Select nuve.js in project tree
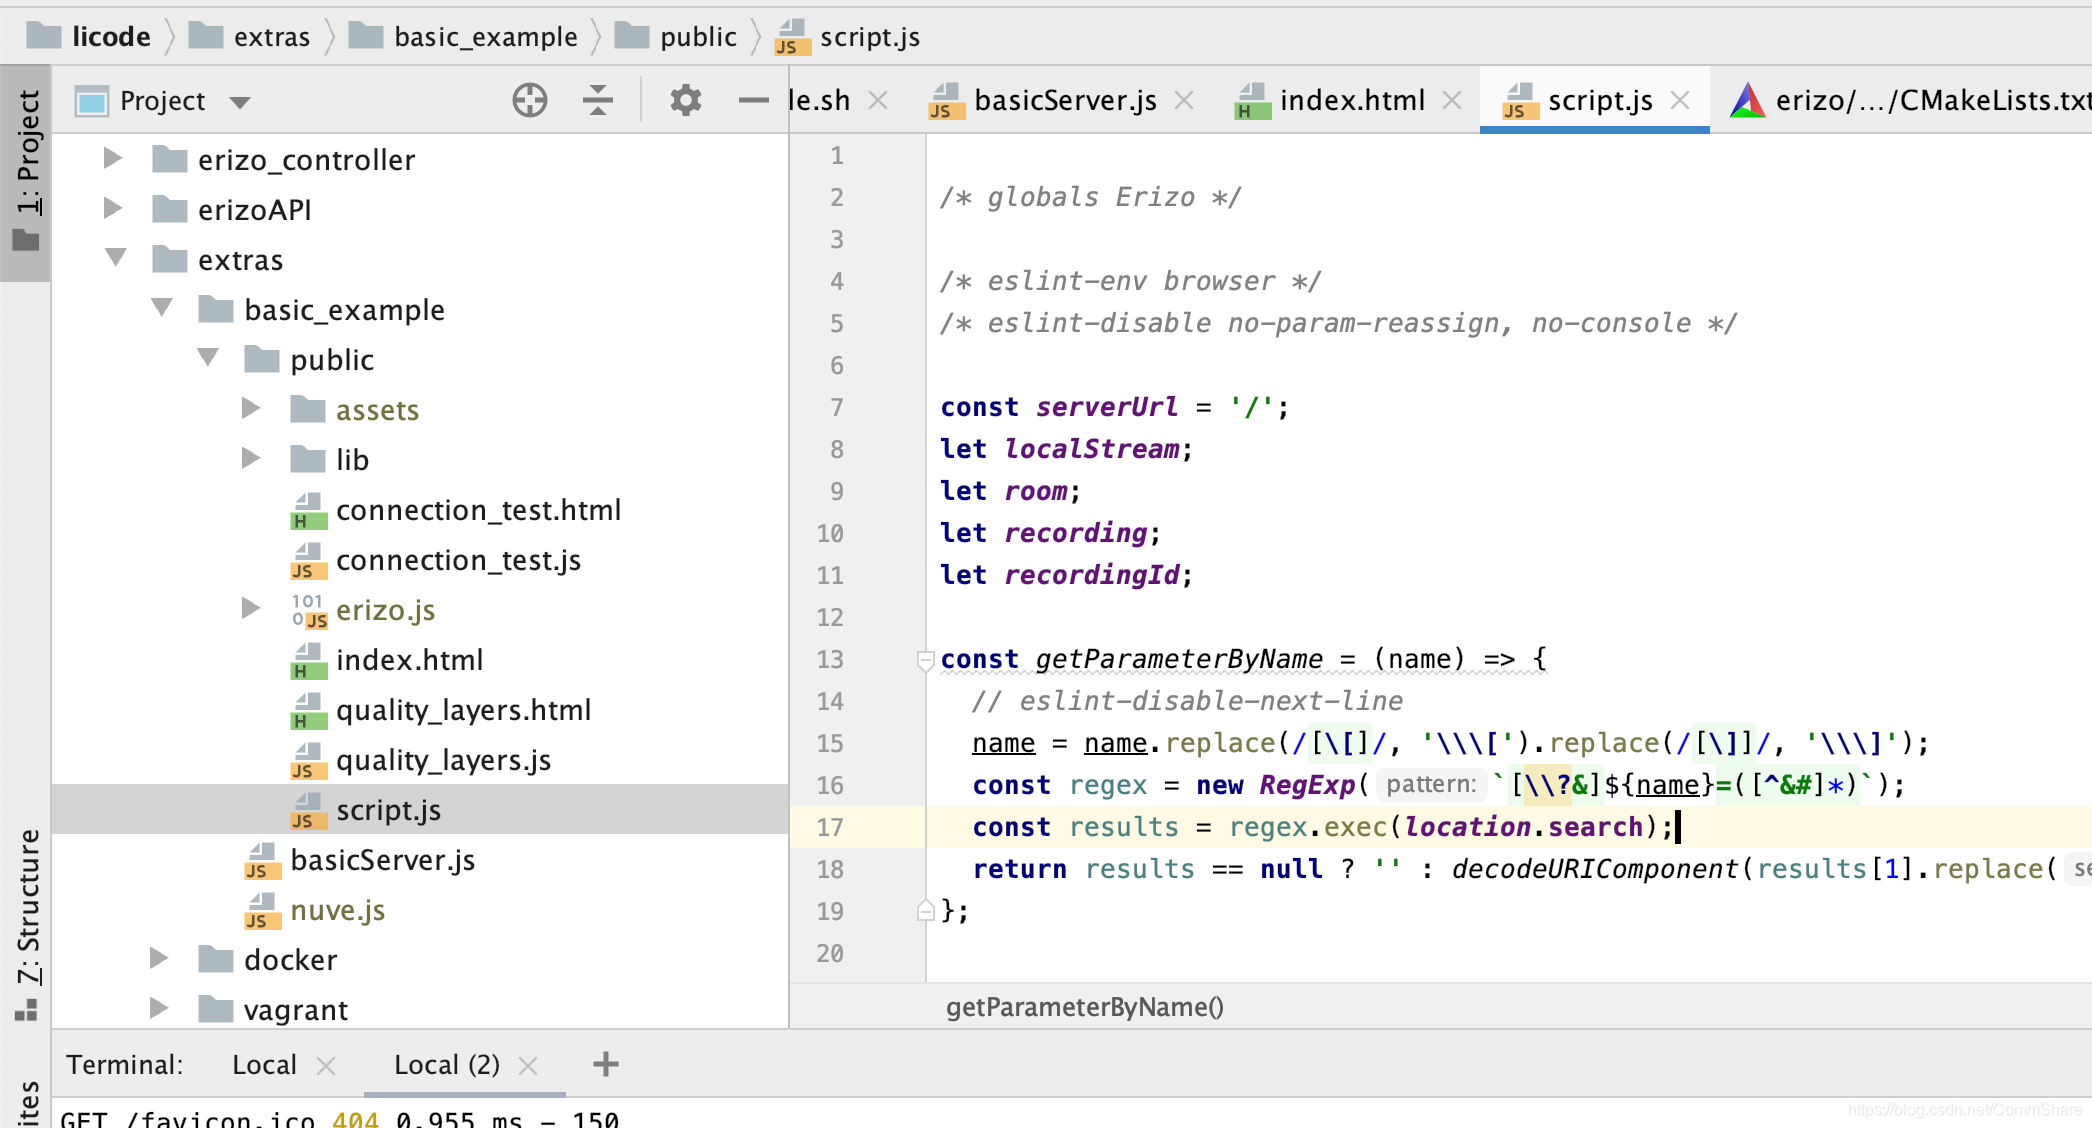Screen dimensions: 2092x1128 (337, 910)
